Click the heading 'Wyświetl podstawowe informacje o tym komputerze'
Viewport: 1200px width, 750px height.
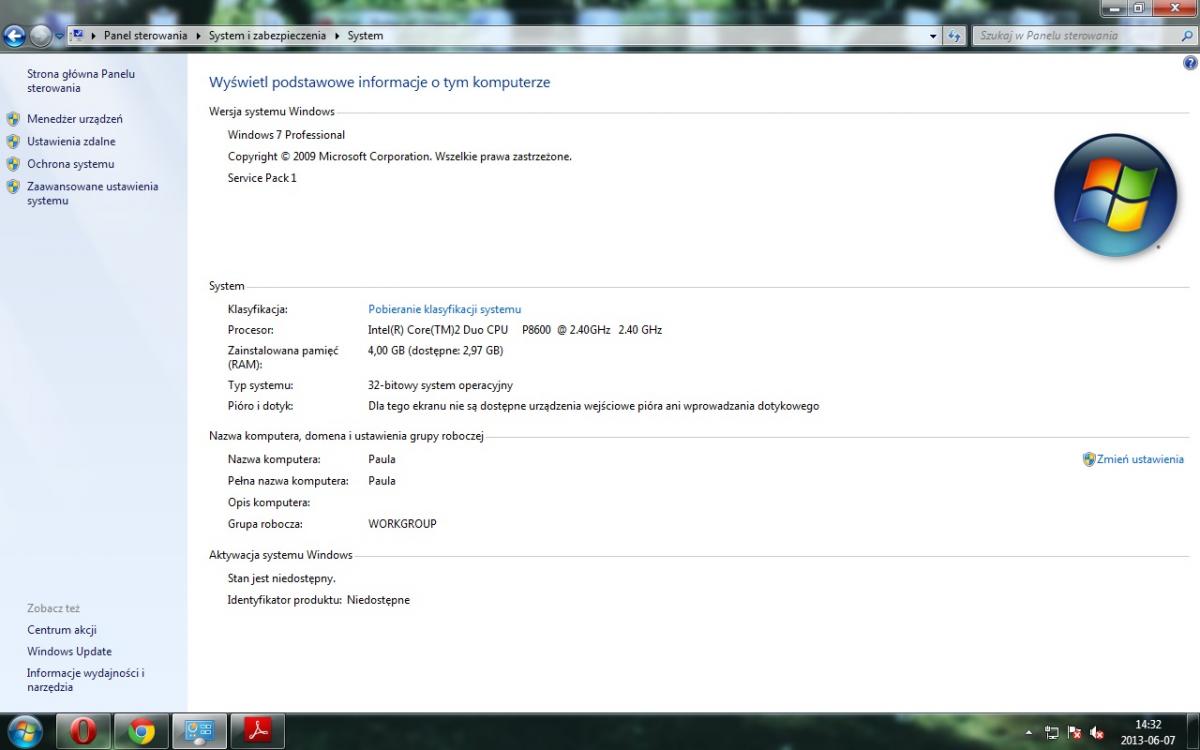click(379, 82)
